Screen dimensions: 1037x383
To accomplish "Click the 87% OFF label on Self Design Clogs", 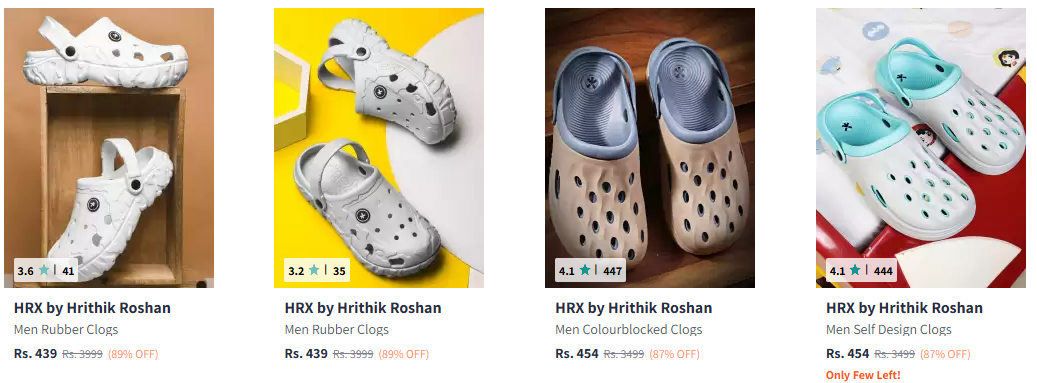I will tap(945, 354).
